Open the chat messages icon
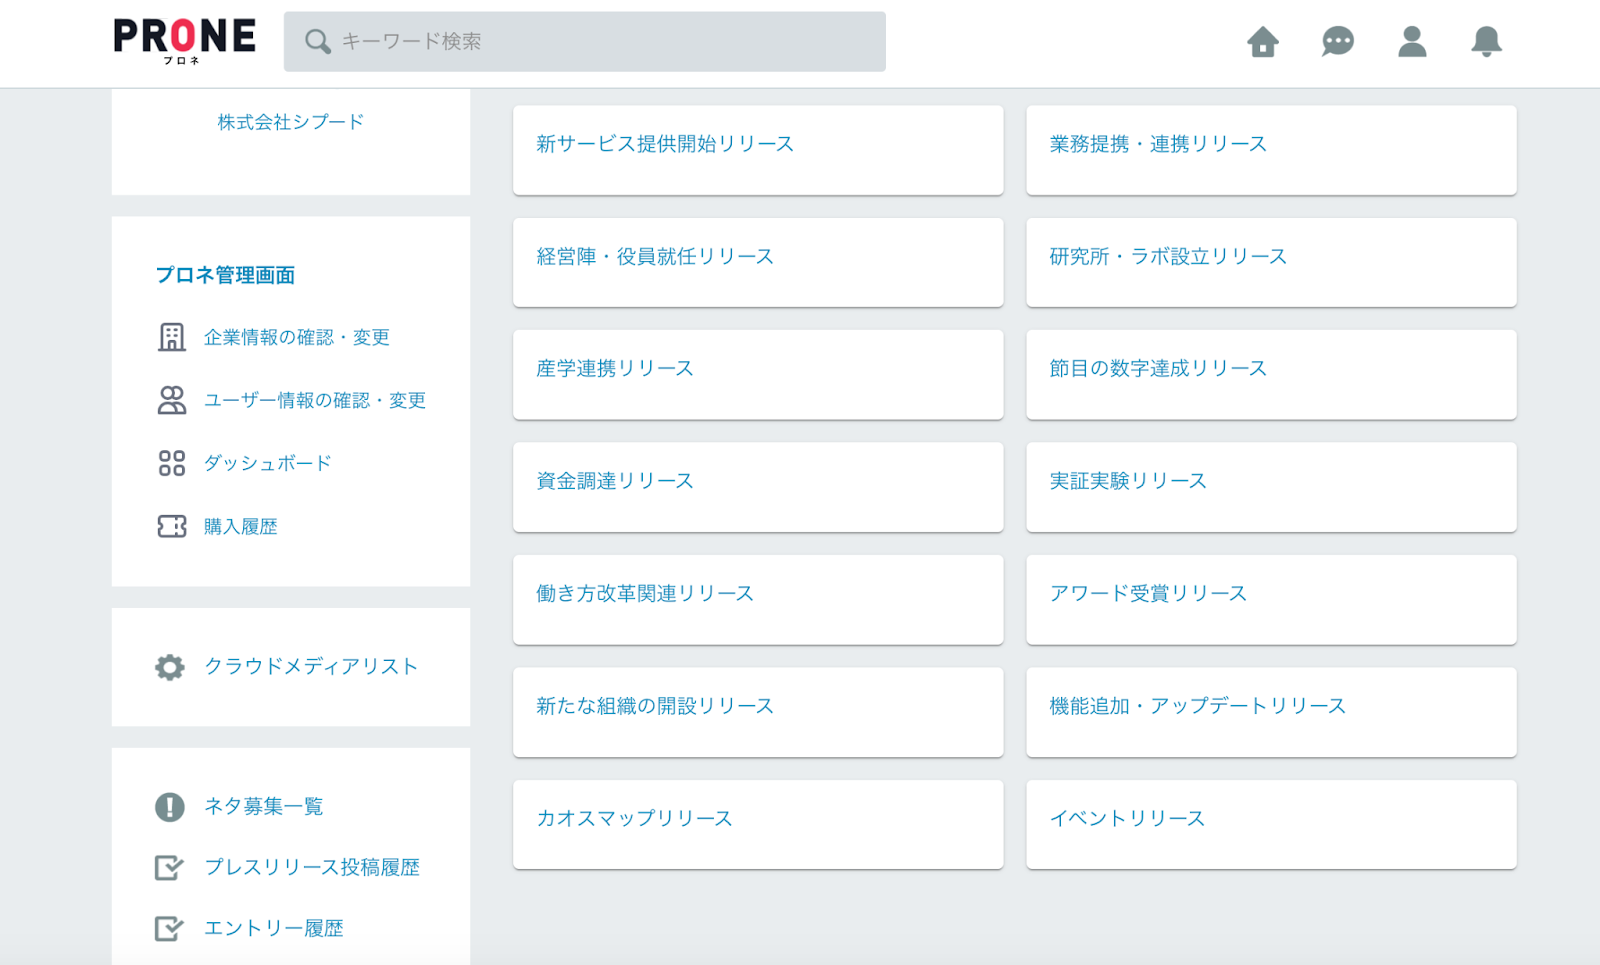The height and width of the screenshot is (965, 1600). 1337,42
